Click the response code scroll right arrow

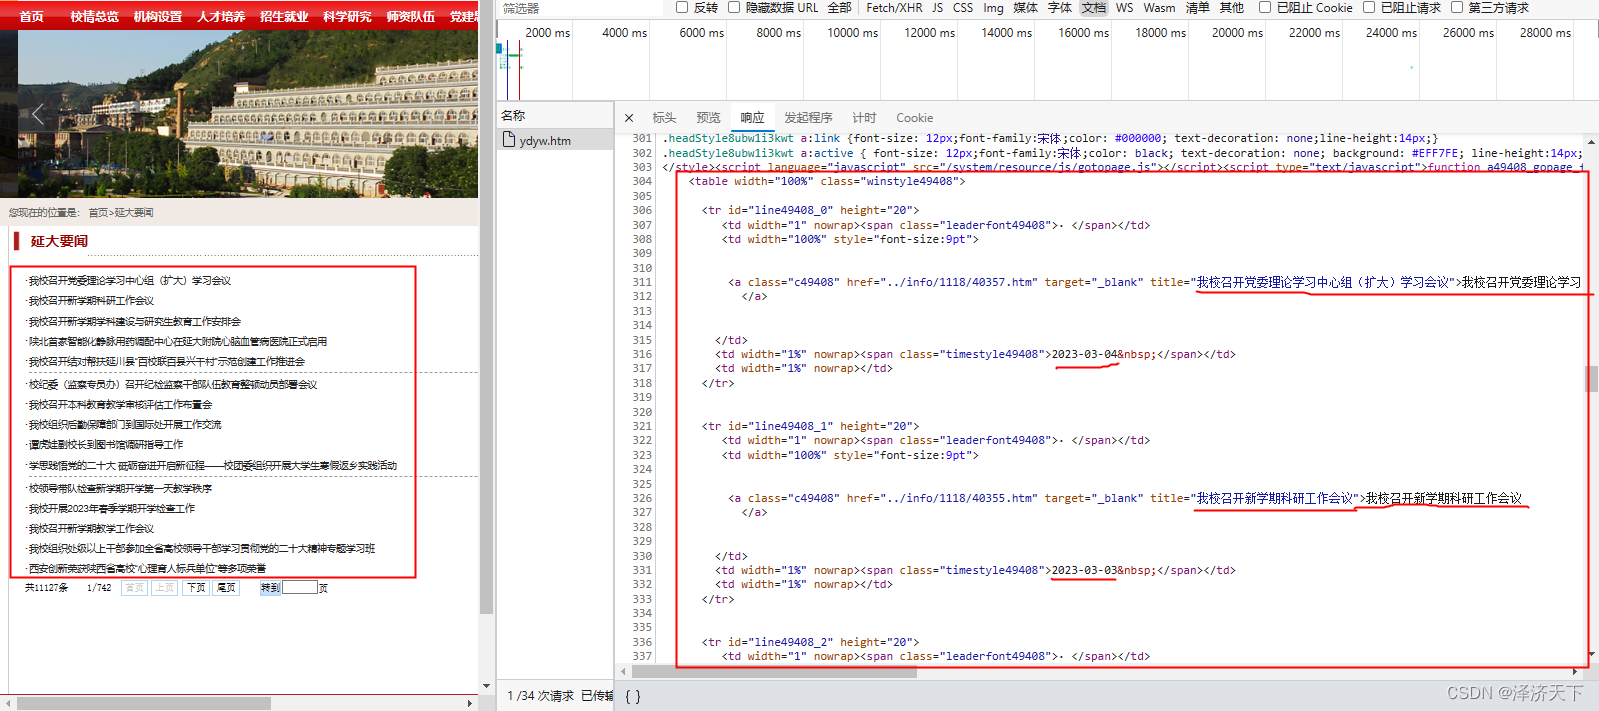(x=1576, y=672)
